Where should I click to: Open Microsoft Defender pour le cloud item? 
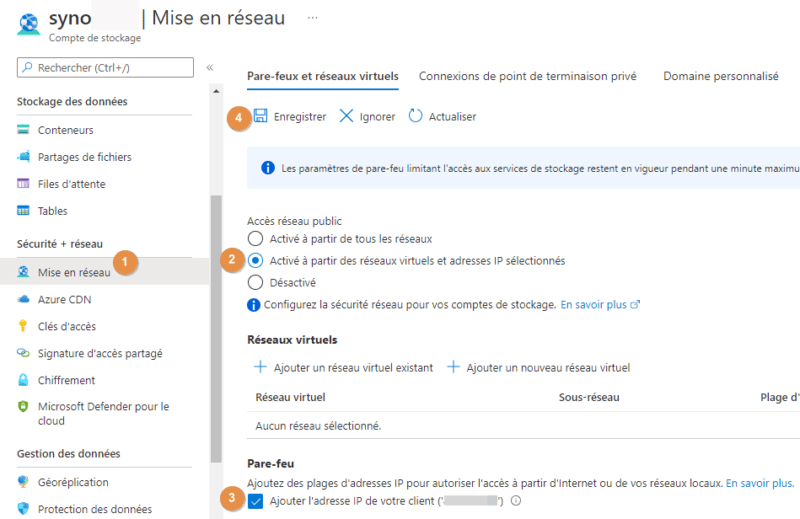click(x=103, y=413)
